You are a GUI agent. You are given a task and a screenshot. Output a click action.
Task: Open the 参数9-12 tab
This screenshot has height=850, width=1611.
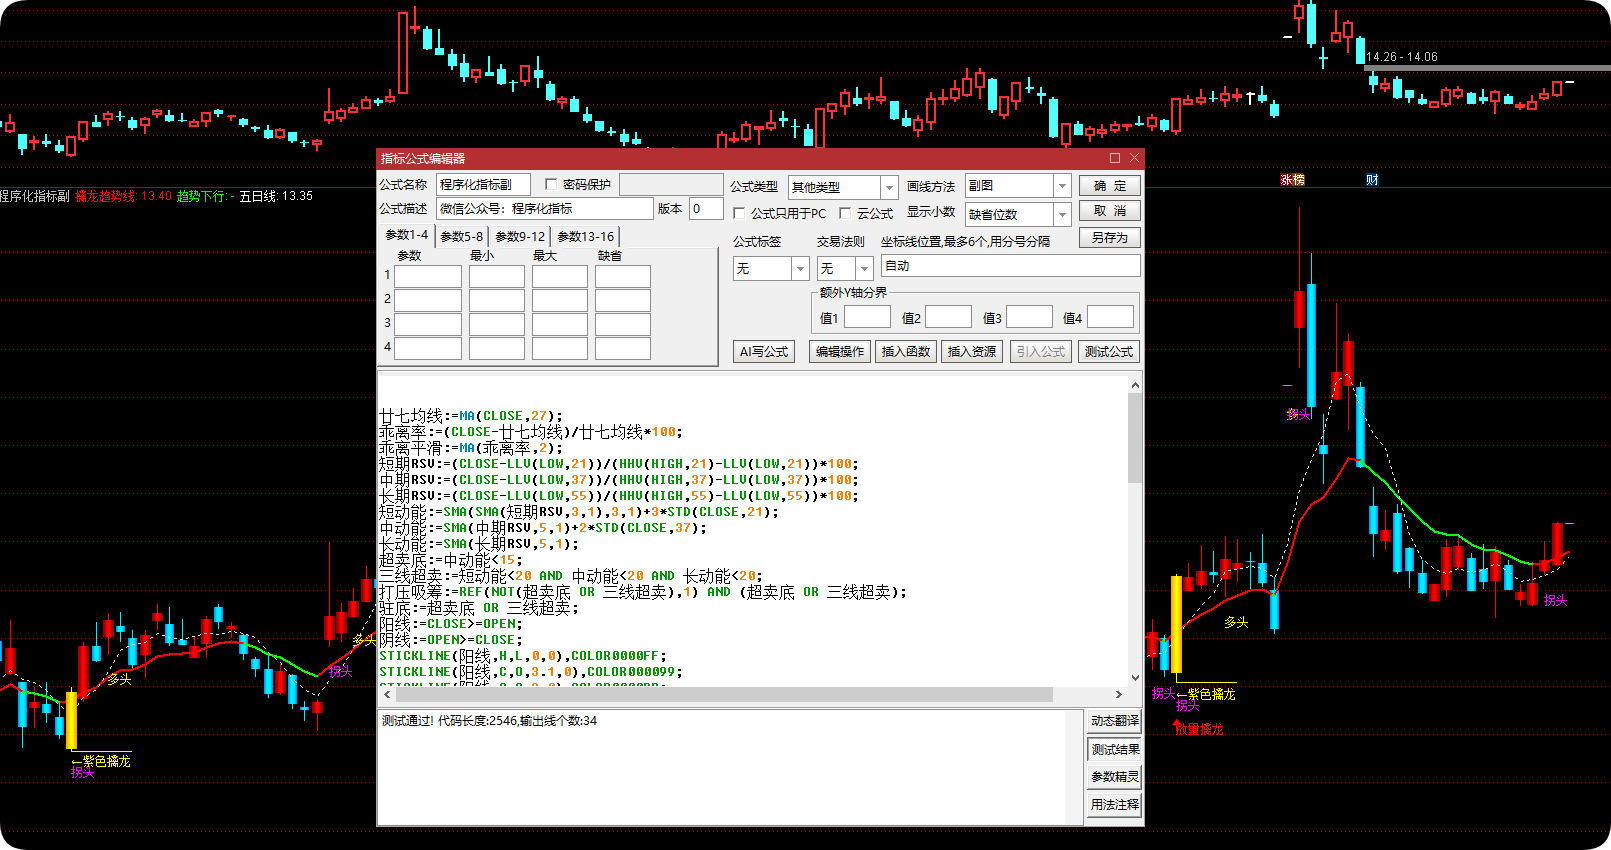point(520,236)
